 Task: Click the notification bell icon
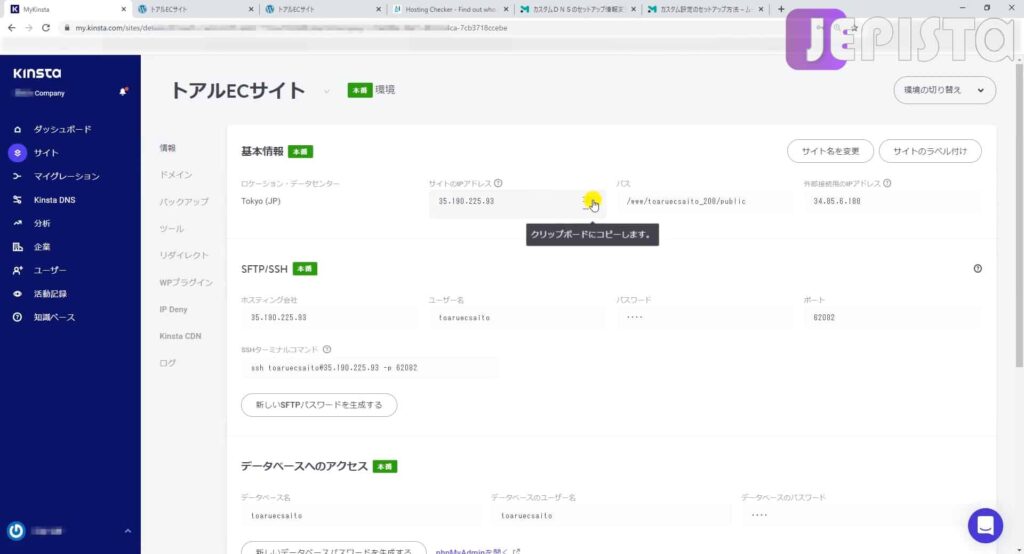123,92
